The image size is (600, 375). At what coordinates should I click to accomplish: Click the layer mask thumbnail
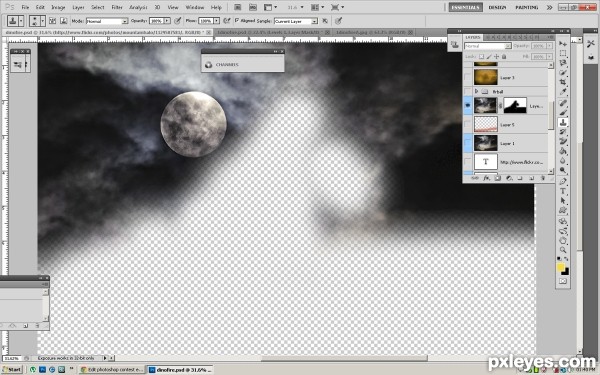click(x=515, y=106)
